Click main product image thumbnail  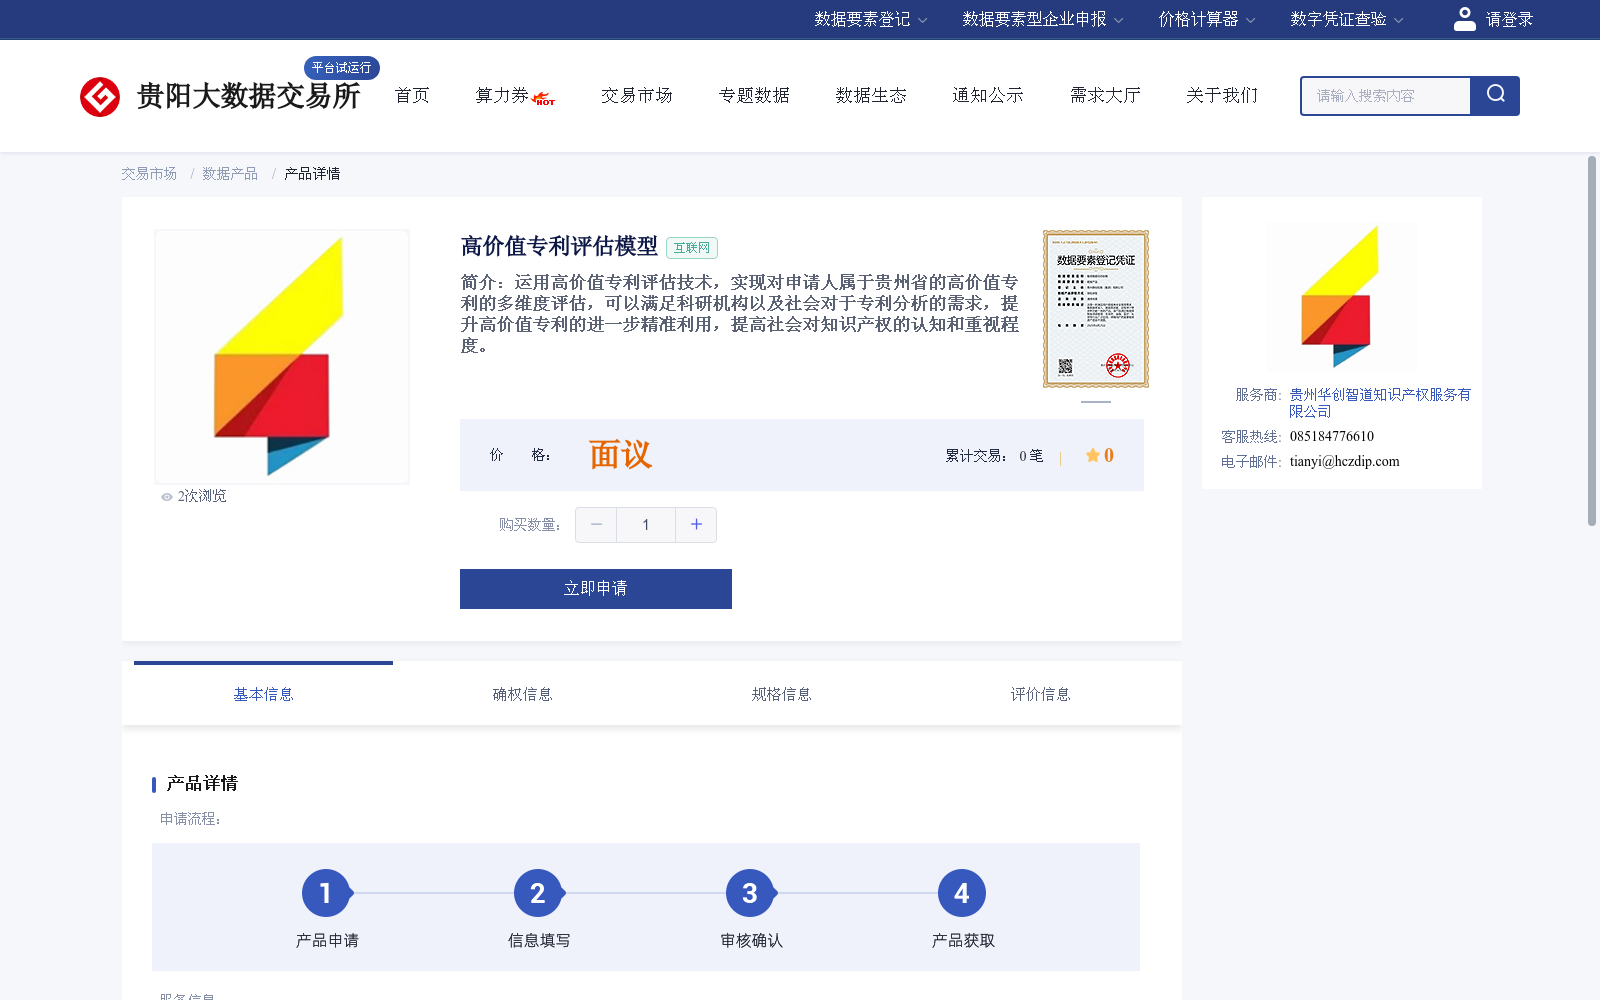click(x=282, y=357)
